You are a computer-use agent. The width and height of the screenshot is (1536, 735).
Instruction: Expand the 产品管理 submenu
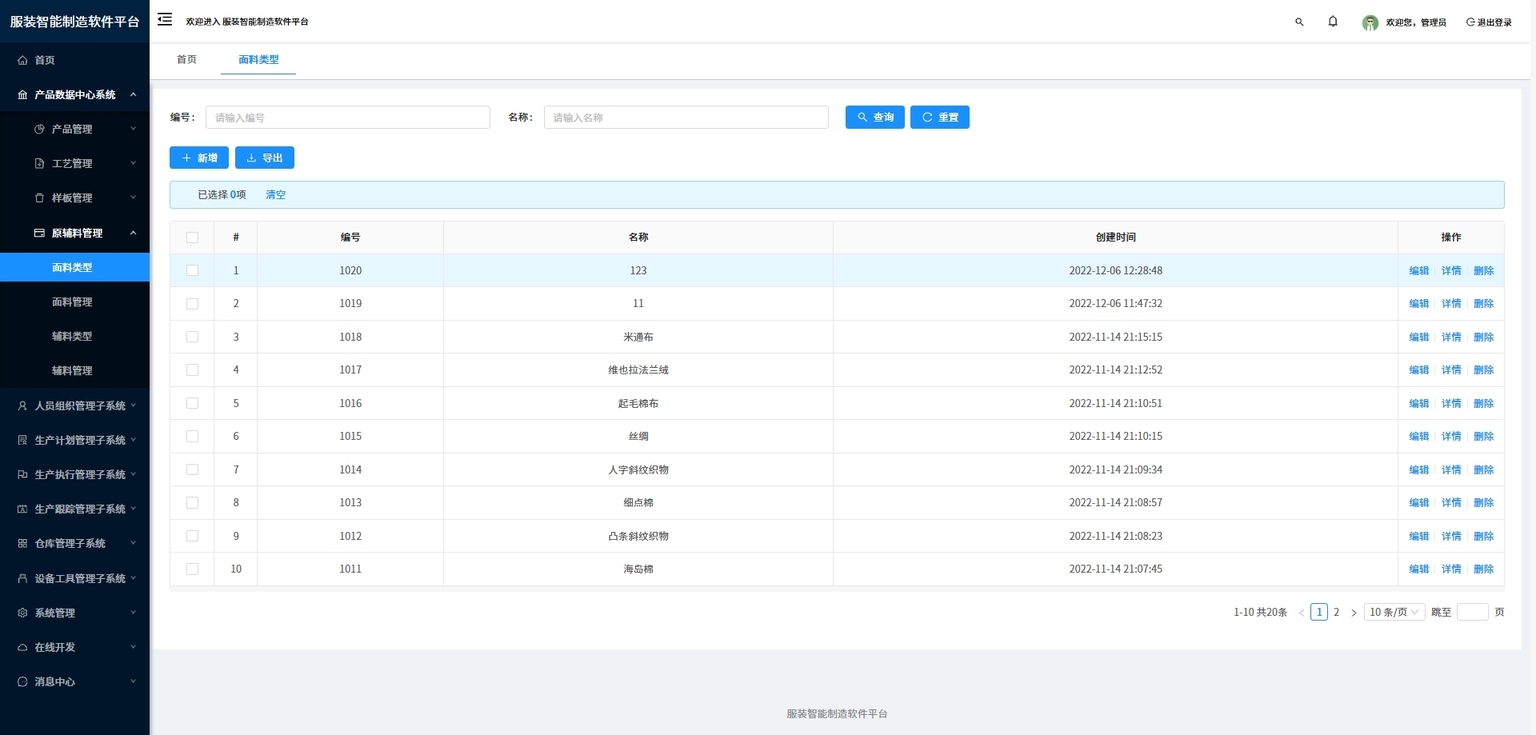pos(75,129)
